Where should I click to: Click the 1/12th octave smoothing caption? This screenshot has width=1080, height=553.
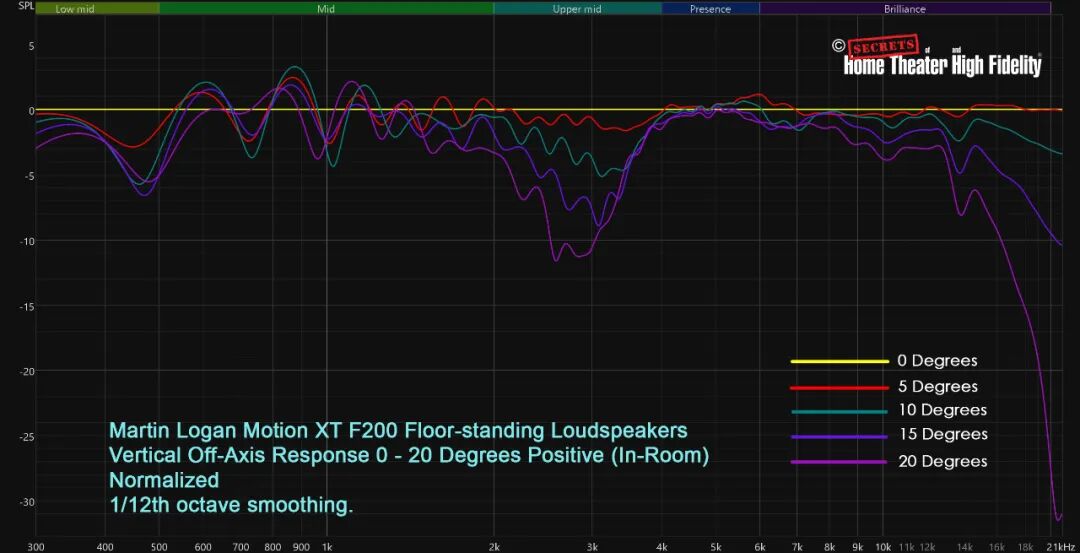click(231, 505)
